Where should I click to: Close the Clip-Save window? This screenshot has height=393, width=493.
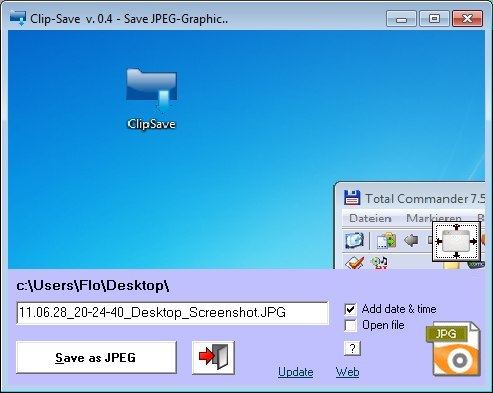pyautogui.click(x=467, y=18)
